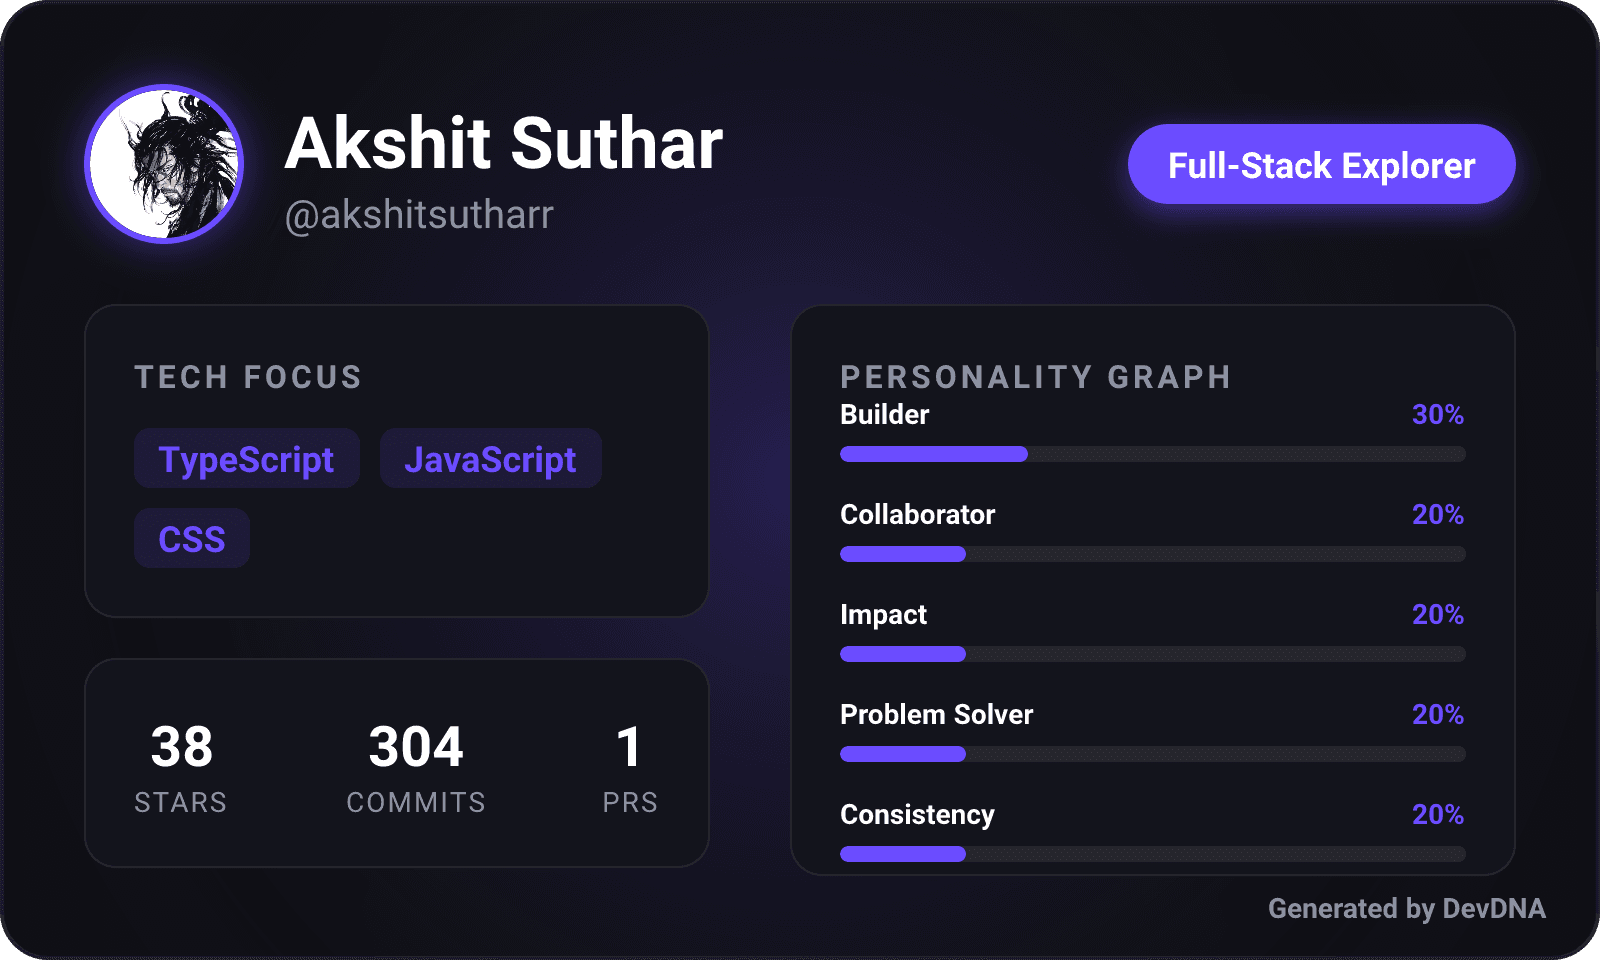This screenshot has width=1600, height=960.
Task: Click the 38 Stars stat
Action: (181, 767)
